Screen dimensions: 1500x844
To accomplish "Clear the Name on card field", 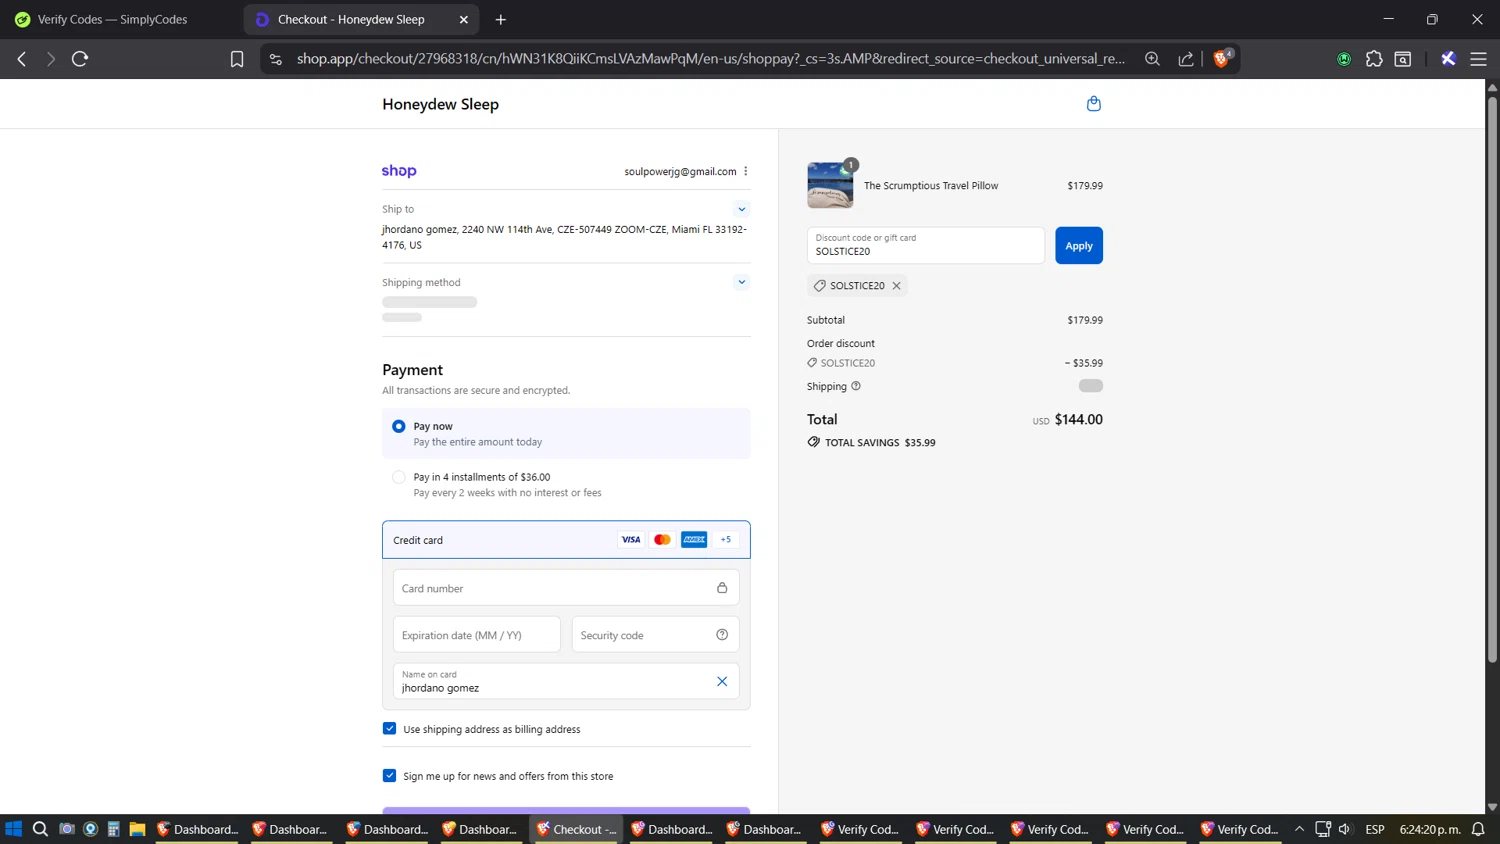I will (x=722, y=682).
